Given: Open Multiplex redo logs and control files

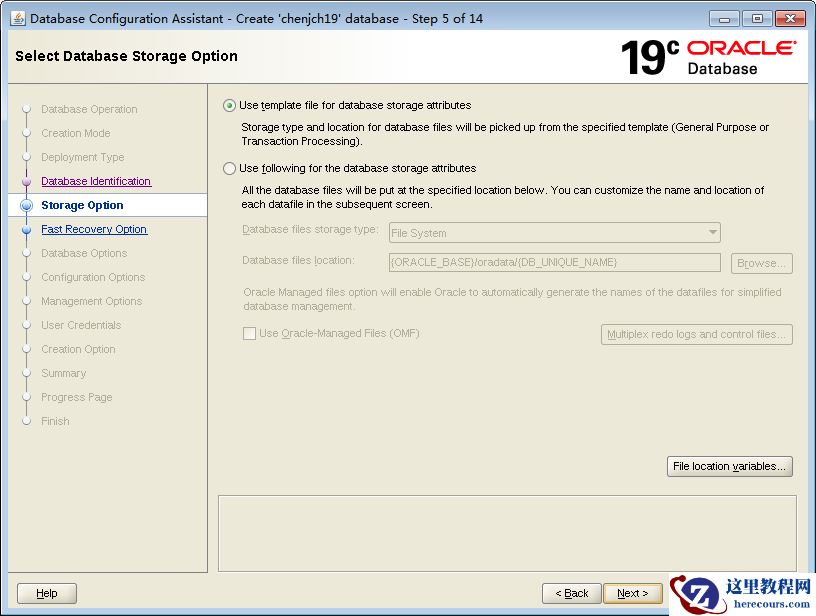Looking at the screenshot, I should coord(696,335).
